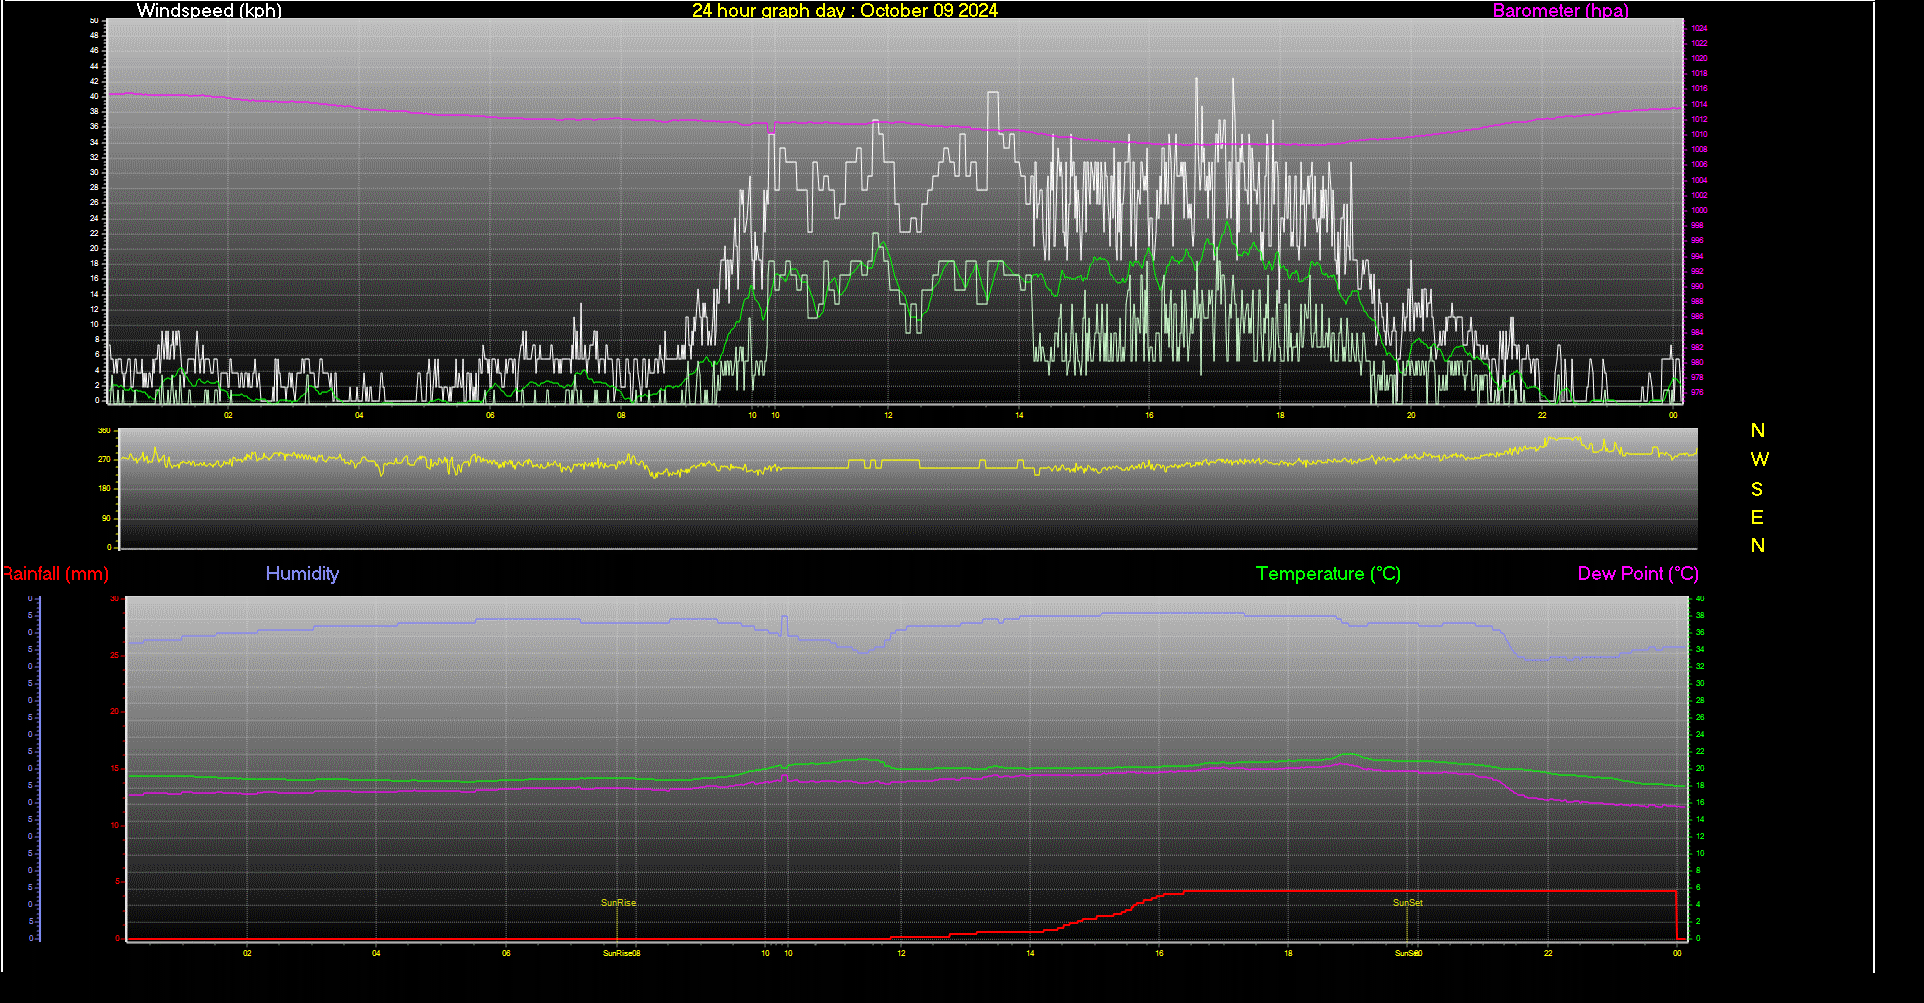Click the 360 value on wind direction axis
This screenshot has height=1003, width=1924.
[104, 431]
